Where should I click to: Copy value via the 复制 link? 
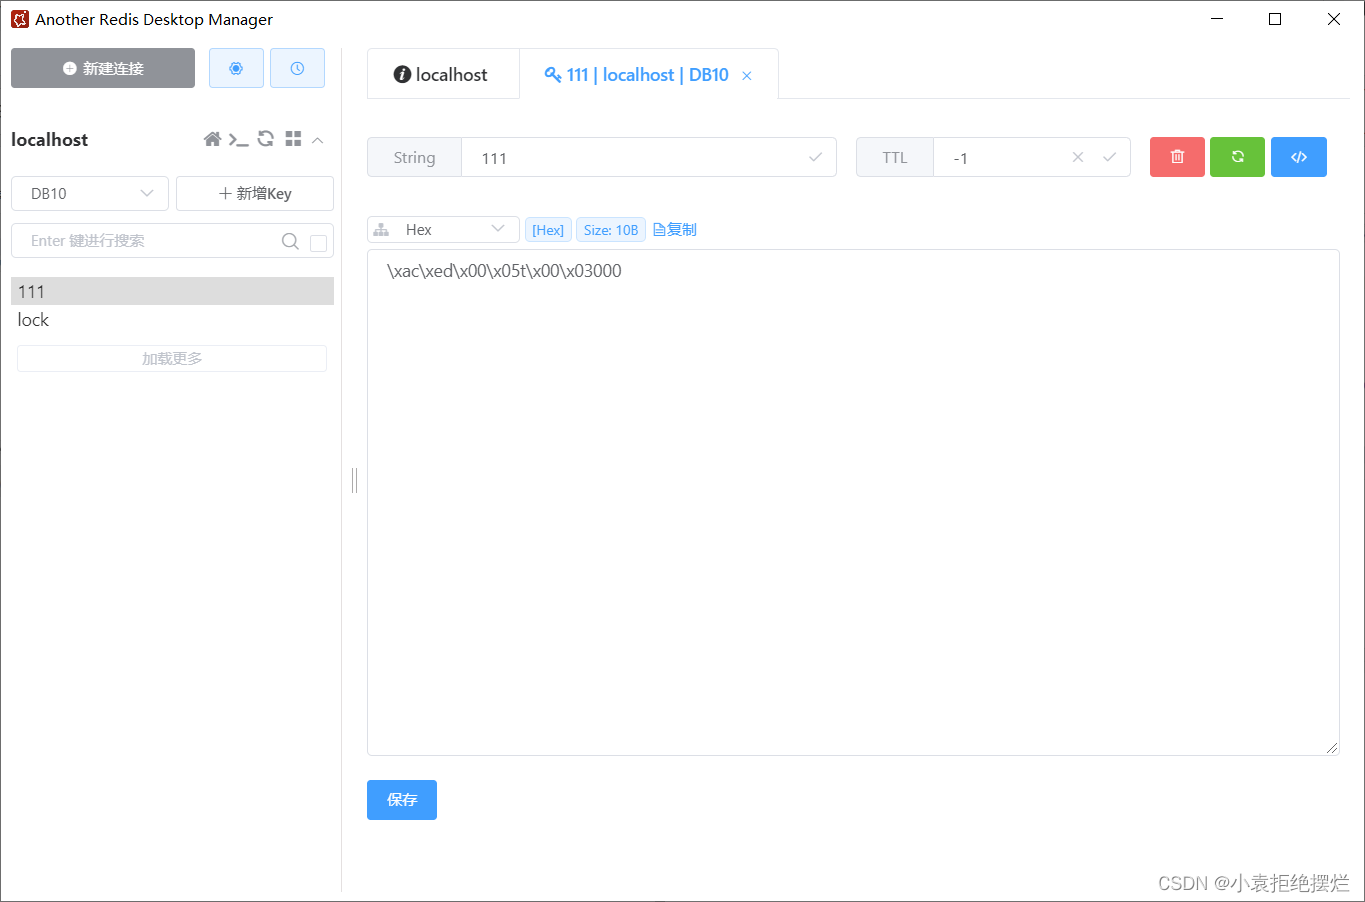[675, 230]
